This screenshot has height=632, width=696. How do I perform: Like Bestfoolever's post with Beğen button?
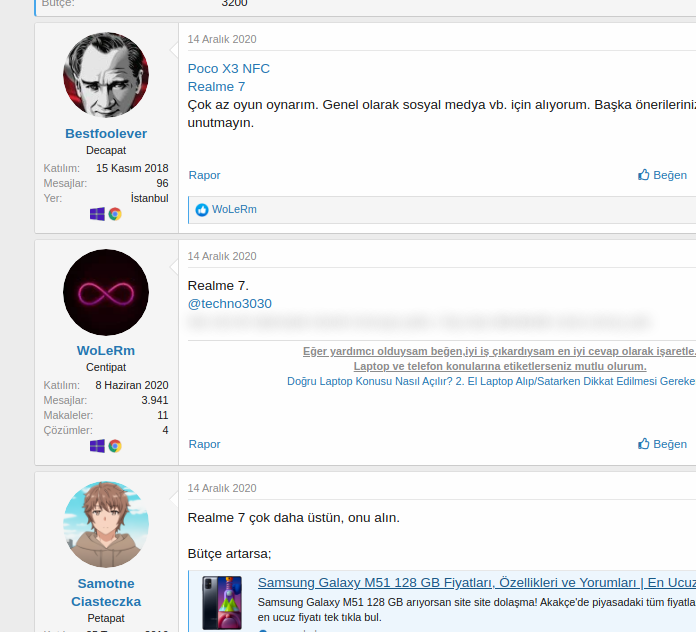point(662,175)
